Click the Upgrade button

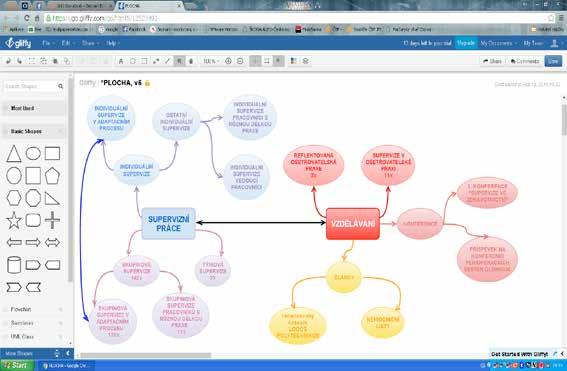click(x=466, y=43)
